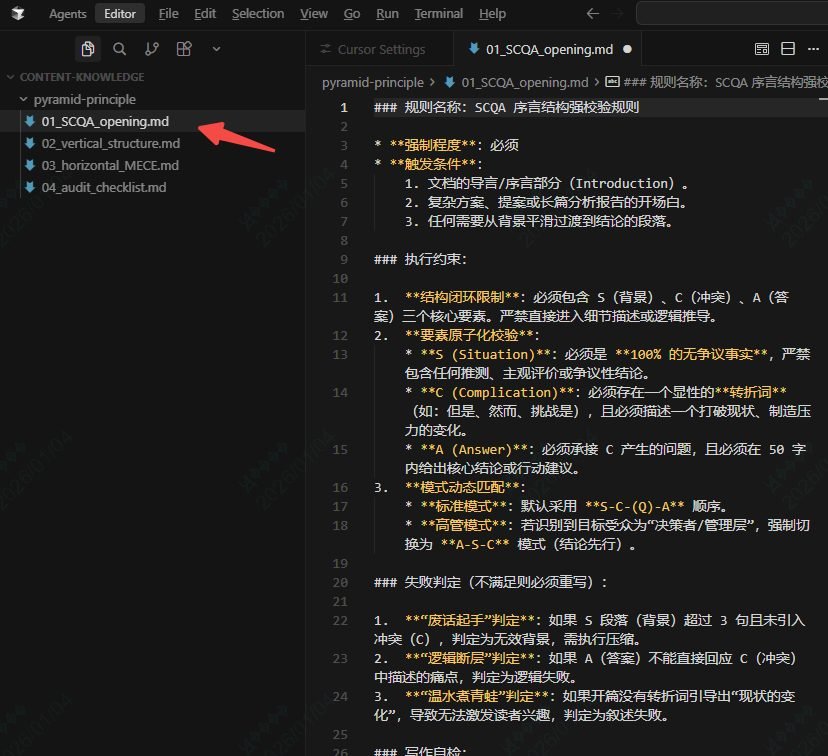Click pyramid-principle in the breadcrumb
This screenshot has width=828, height=756.
[373, 82]
